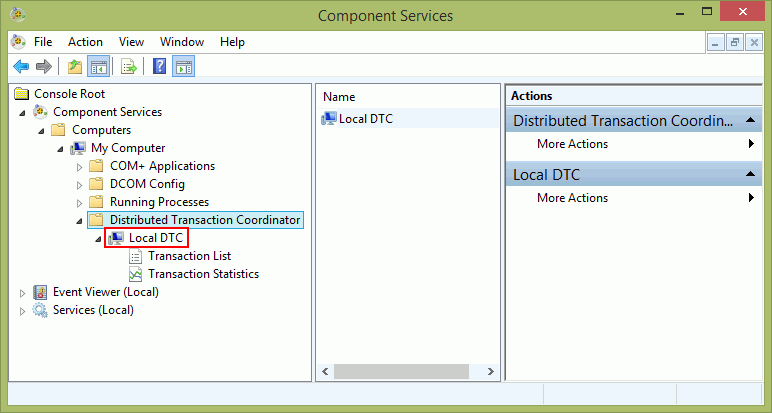Collapse the Distributed Transaction Coordinator section in Actions
This screenshot has width=772, height=413.
(x=750, y=120)
